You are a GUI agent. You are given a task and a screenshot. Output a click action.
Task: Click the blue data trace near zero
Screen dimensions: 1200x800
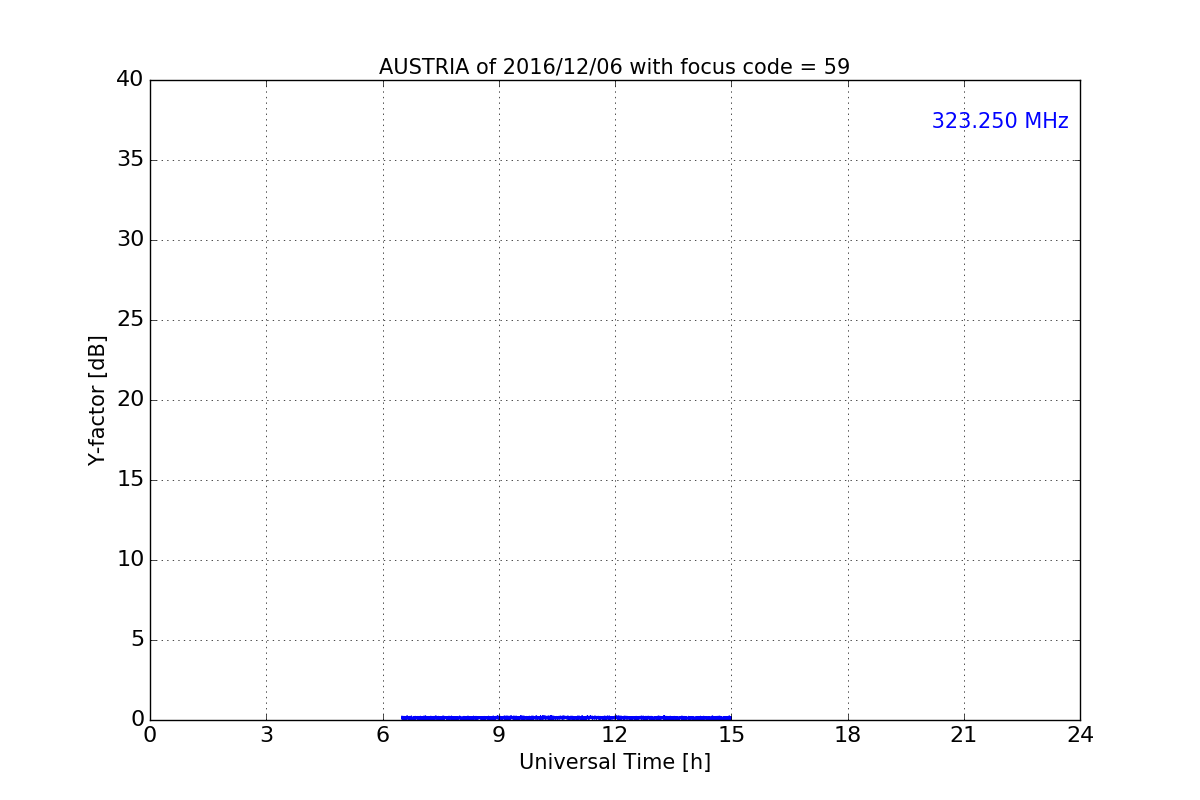[566, 717]
